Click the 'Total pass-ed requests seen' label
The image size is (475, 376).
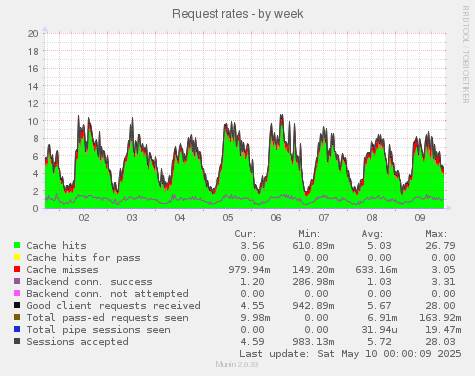(x=107, y=318)
